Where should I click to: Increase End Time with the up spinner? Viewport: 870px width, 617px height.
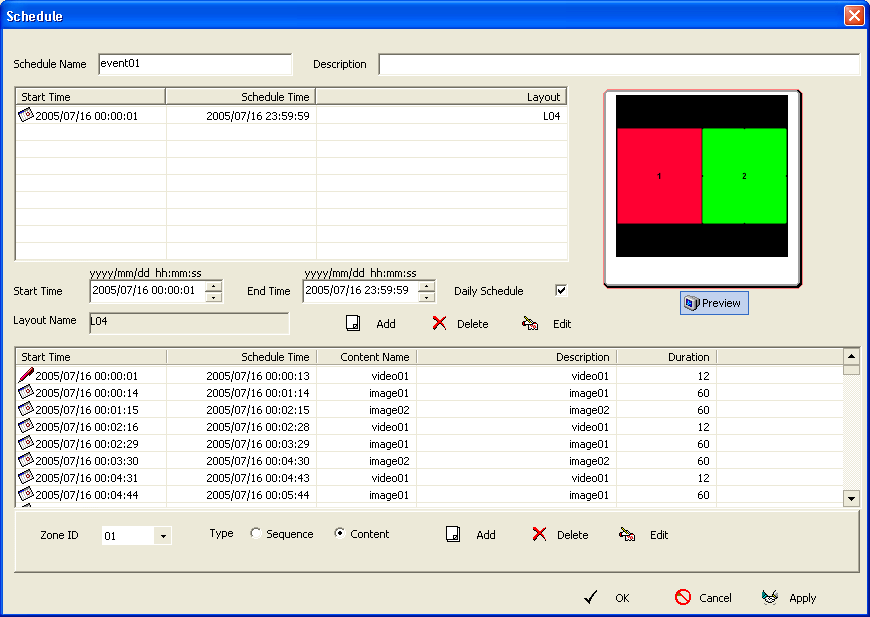click(427, 286)
